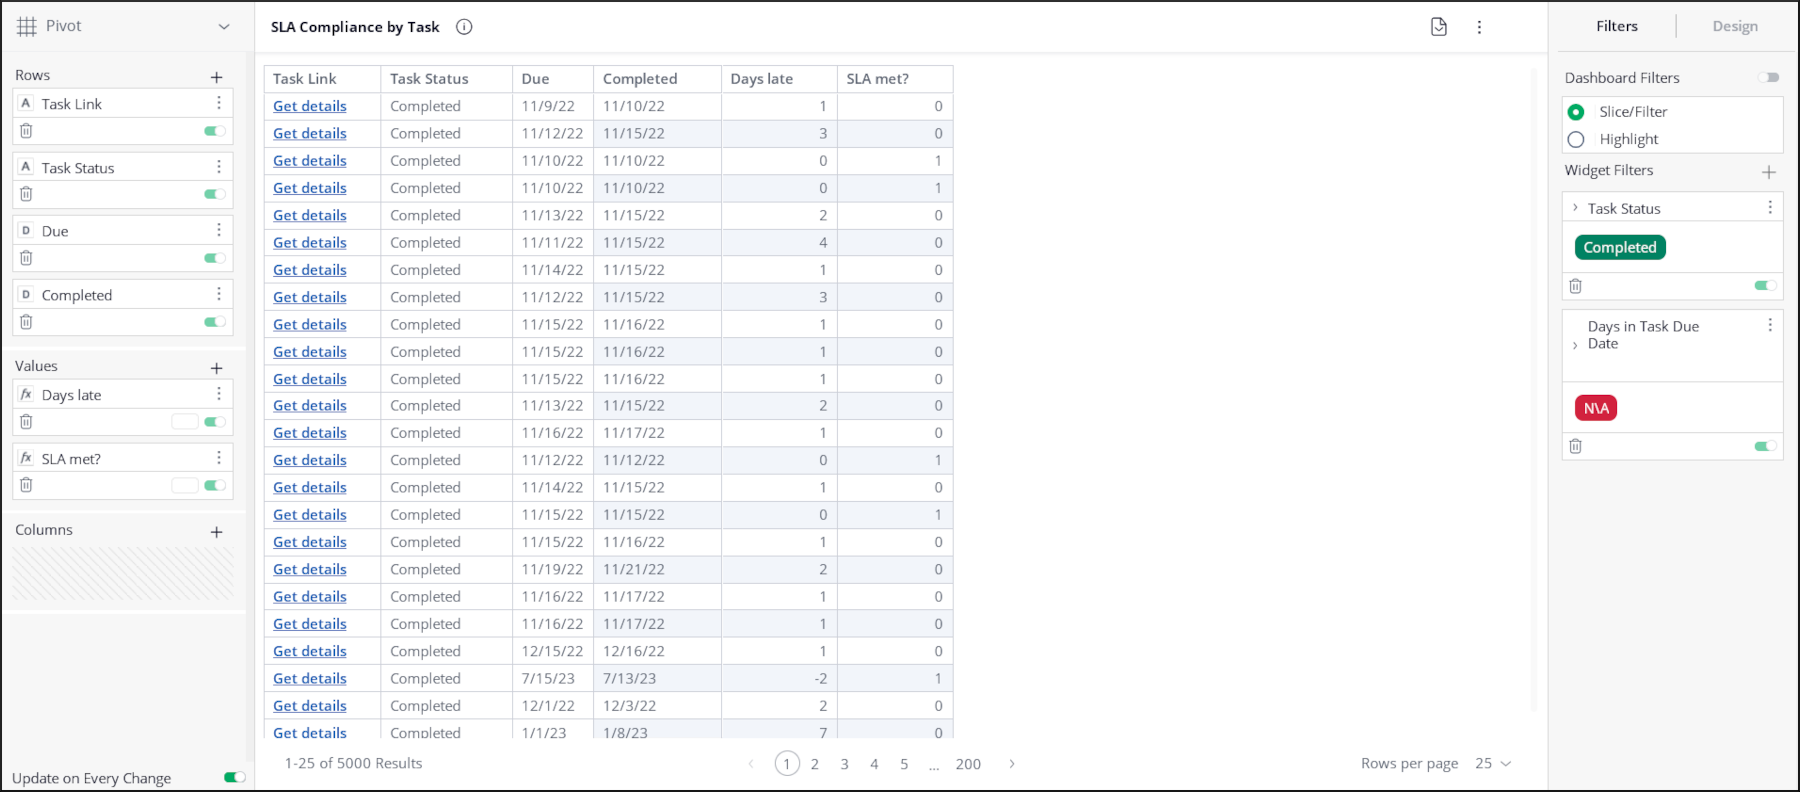The image size is (1800, 792).
Task: Toggle the Completed row field
Action: click(x=215, y=322)
